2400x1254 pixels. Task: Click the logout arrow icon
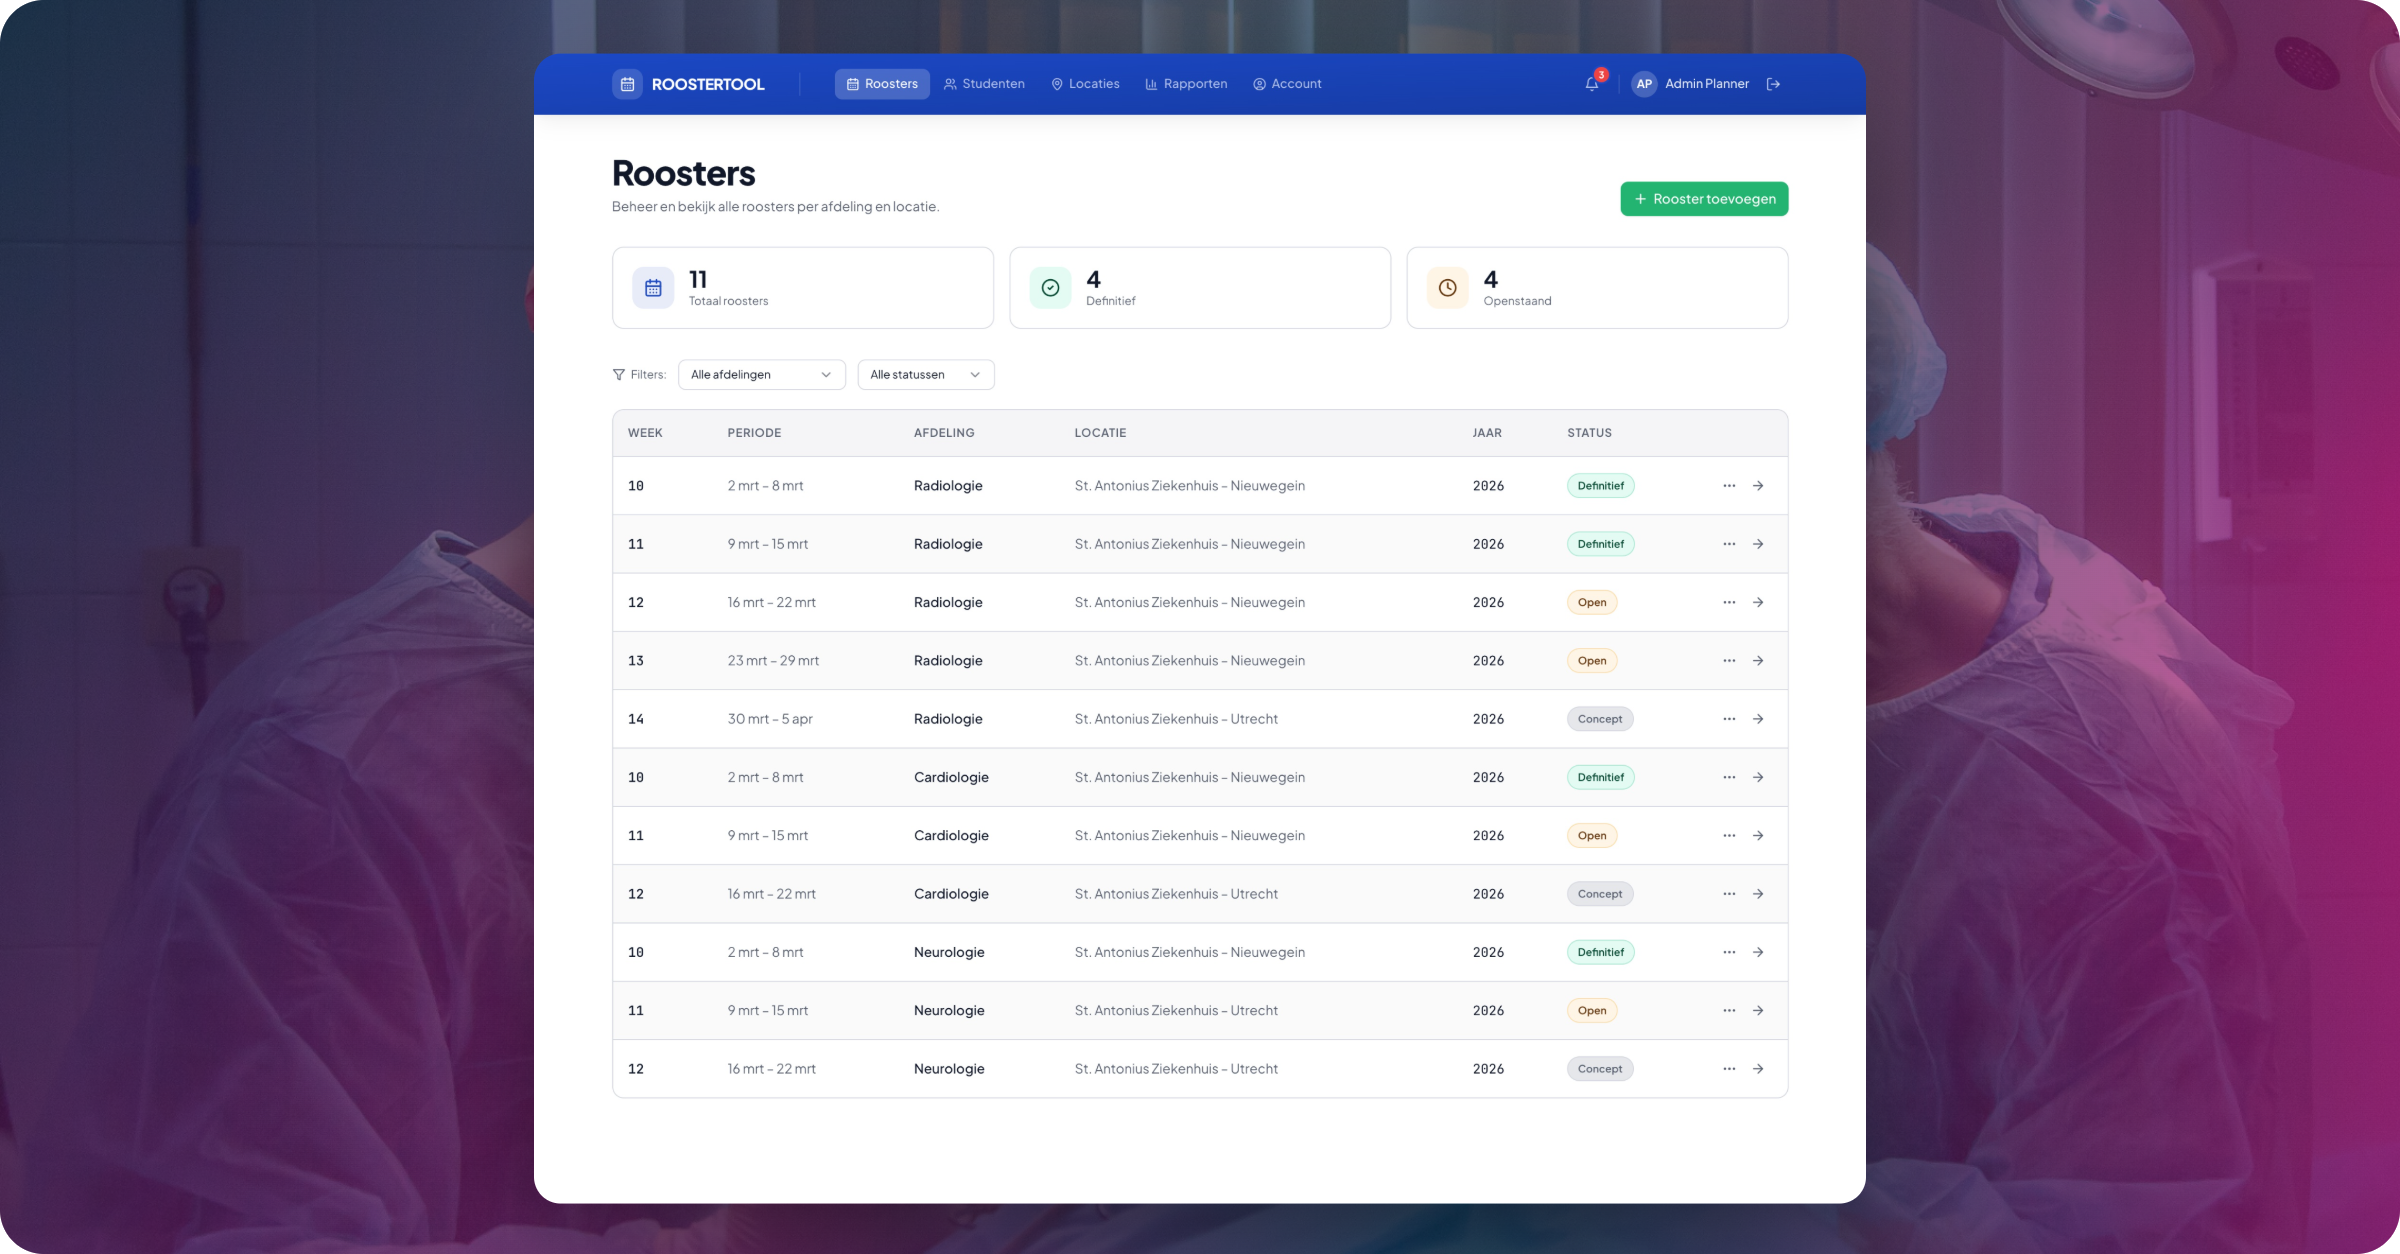(1773, 84)
